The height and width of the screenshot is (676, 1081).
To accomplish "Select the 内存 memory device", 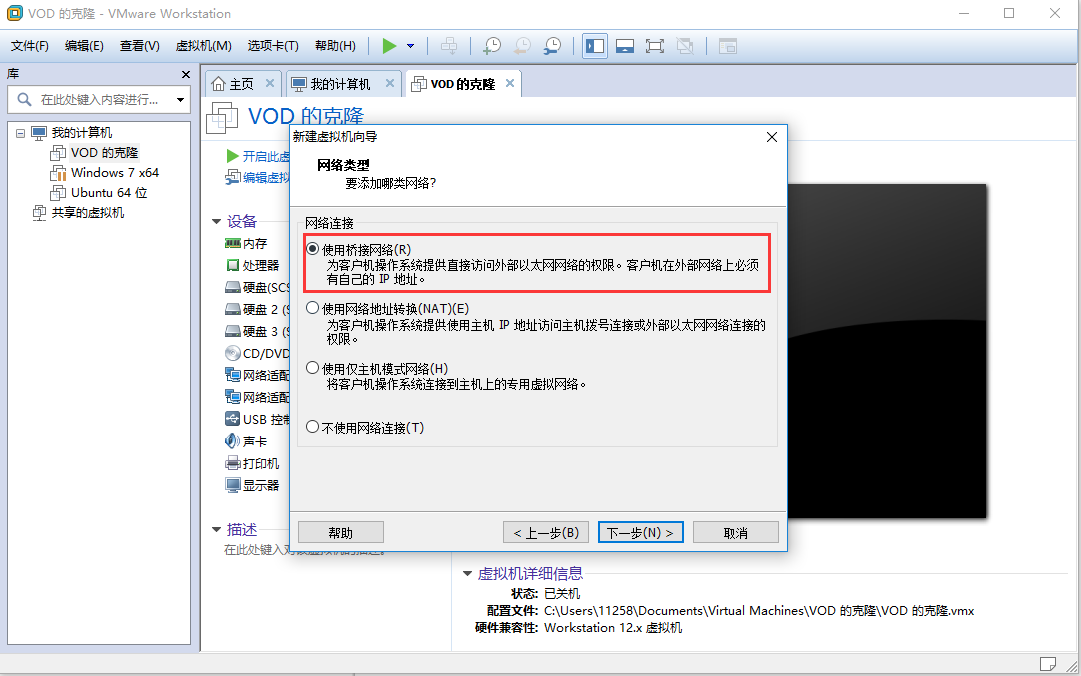I will tap(246, 244).
